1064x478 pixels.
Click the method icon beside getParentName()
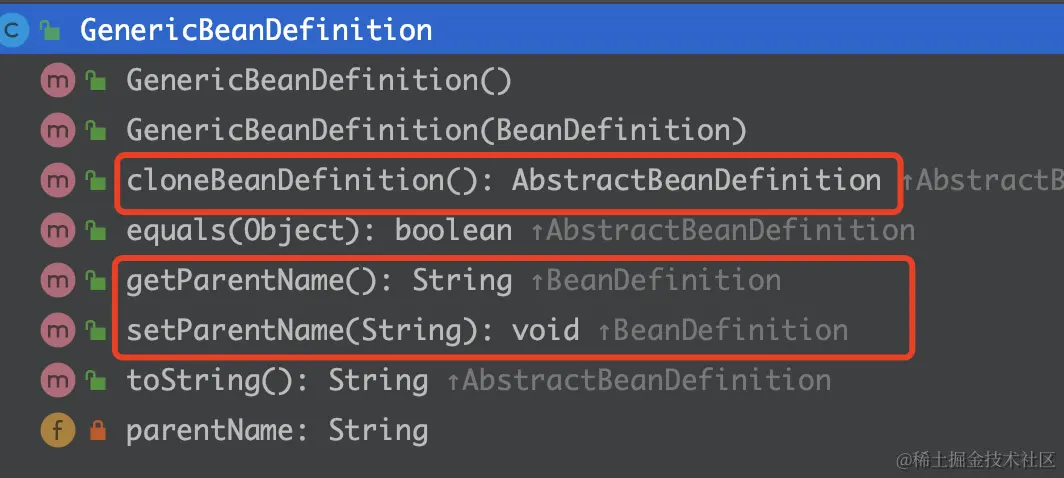pyautogui.click(x=58, y=281)
